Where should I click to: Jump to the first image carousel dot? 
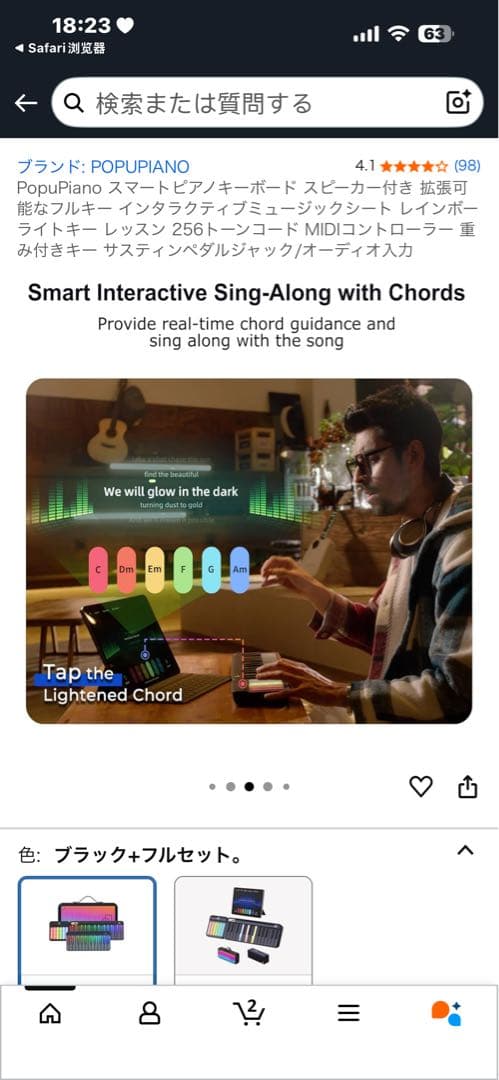coord(212,787)
